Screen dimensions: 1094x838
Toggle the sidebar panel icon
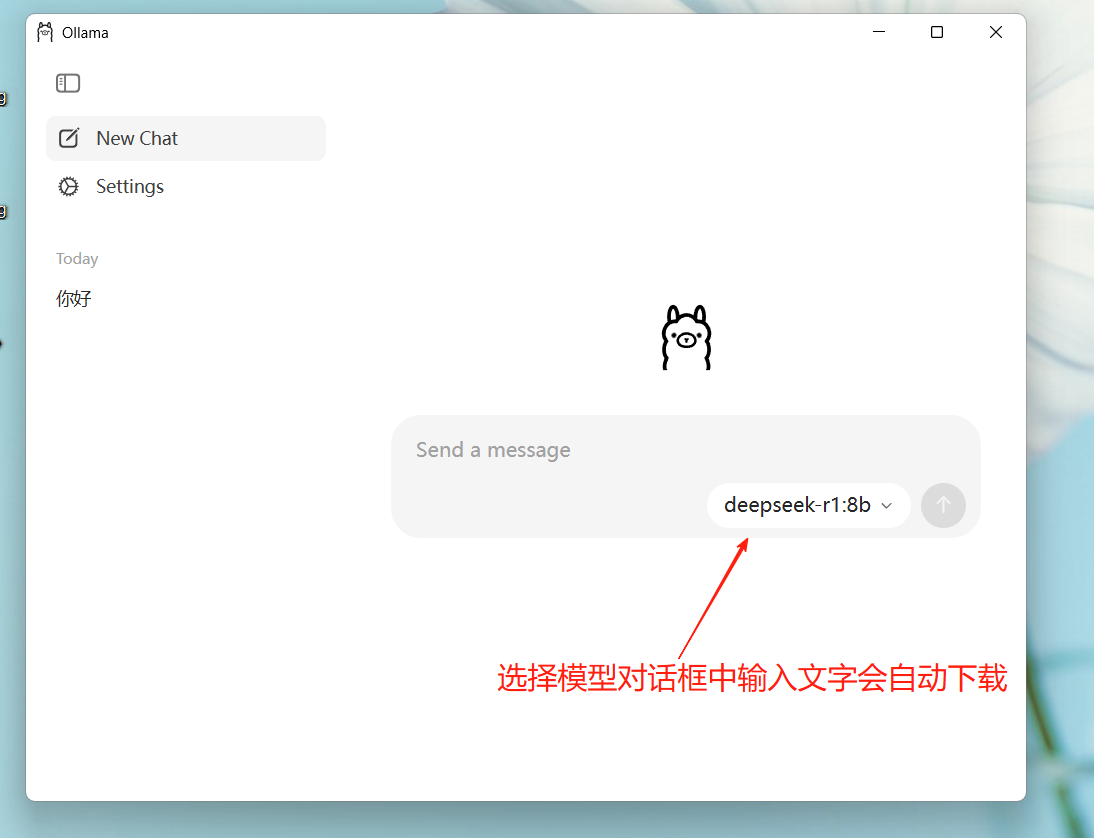tap(68, 83)
